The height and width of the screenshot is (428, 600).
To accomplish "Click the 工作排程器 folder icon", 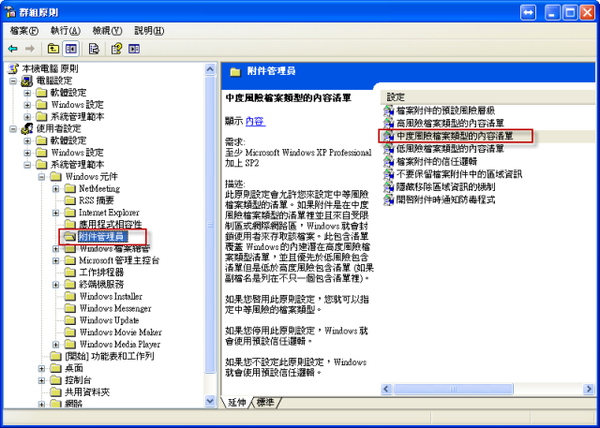I will click(70, 272).
